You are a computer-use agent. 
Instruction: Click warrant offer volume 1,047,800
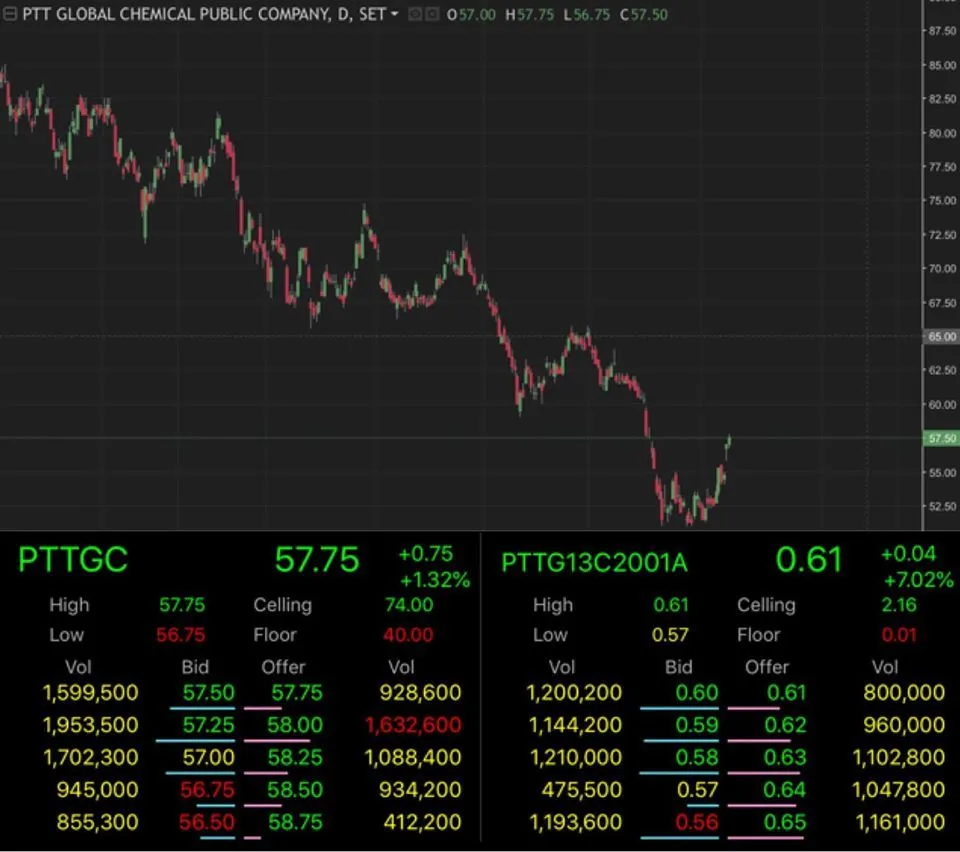coord(899,790)
